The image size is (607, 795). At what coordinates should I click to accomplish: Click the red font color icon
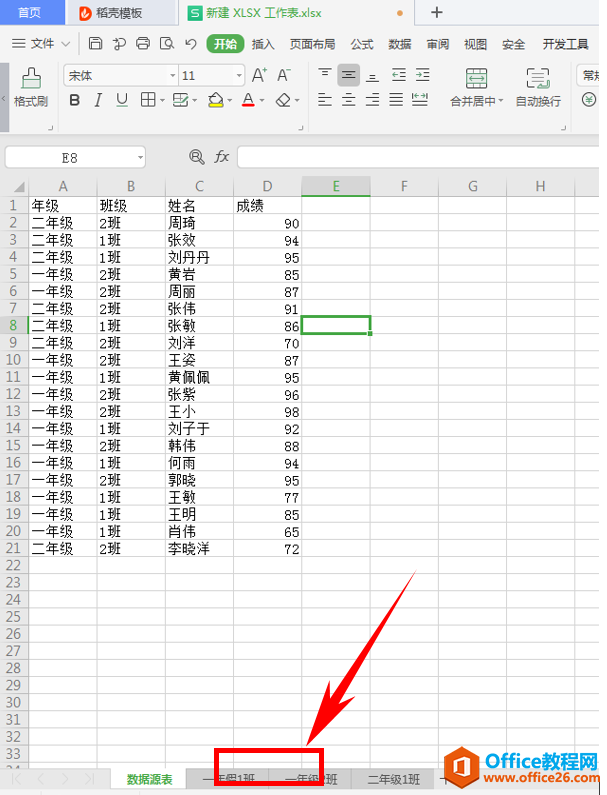coord(248,100)
